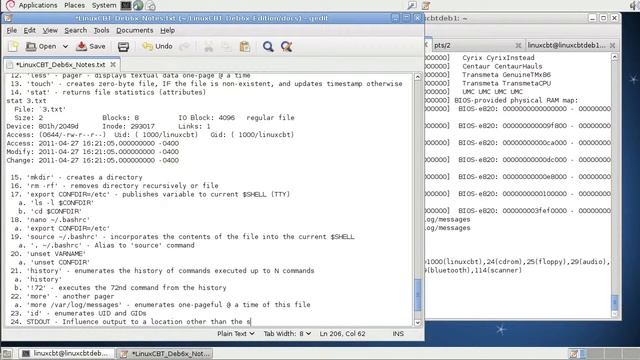The height and width of the screenshot is (360, 640).
Task: Click the Print icon in toolbar
Action: pyautogui.click(x=123, y=47)
